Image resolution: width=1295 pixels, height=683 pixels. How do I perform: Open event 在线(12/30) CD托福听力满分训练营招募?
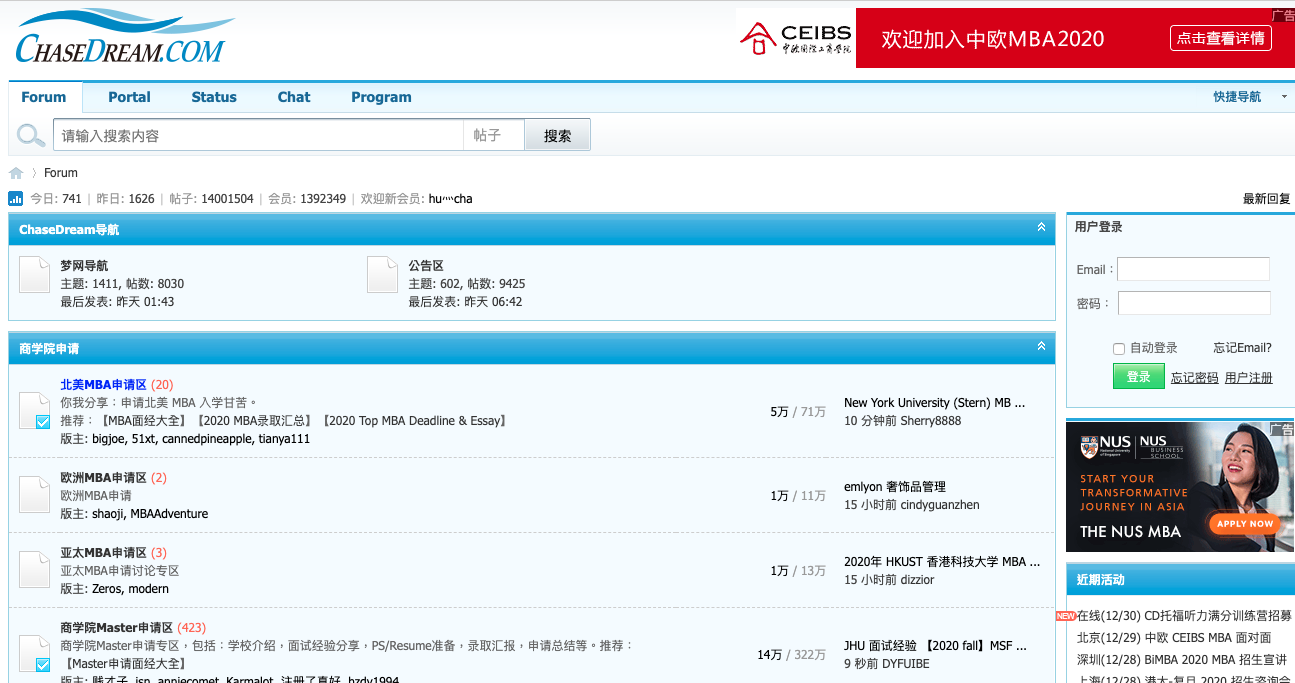tap(1184, 616)
